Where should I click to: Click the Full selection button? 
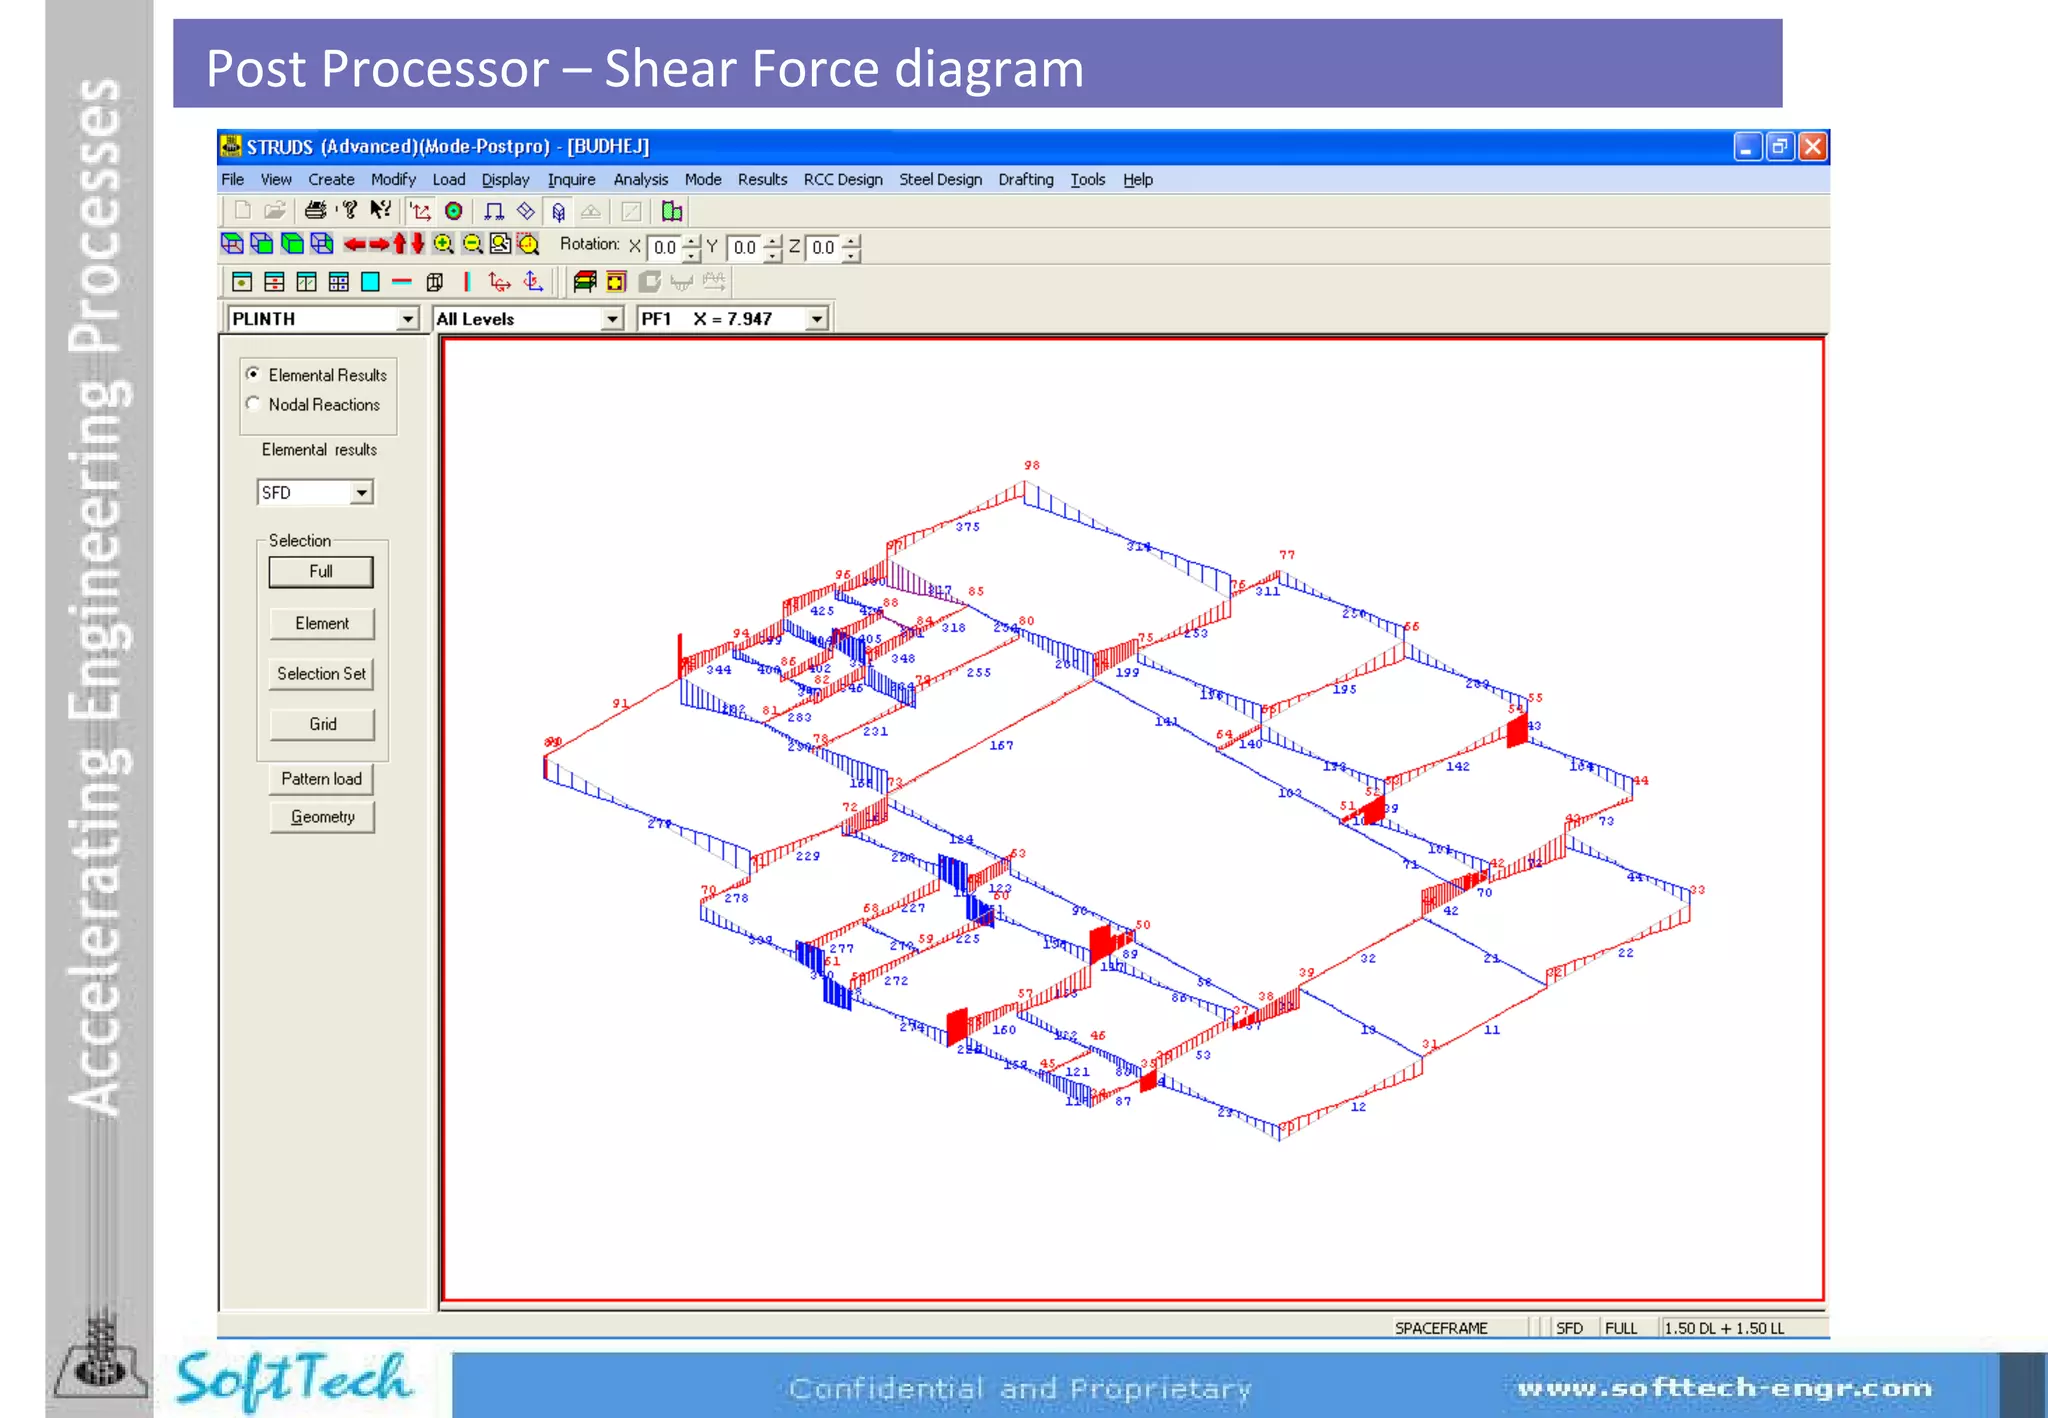tap(321, 571)
